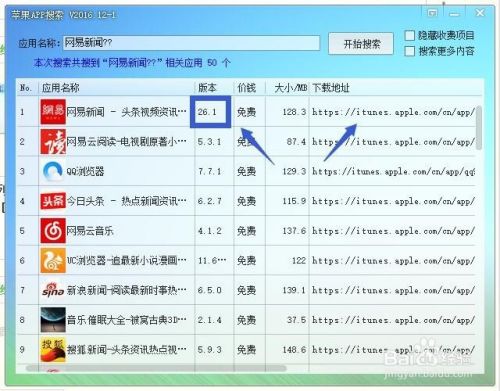Click size cell 87.4
The image size is (500, 391).
click(x=296, y=142)
